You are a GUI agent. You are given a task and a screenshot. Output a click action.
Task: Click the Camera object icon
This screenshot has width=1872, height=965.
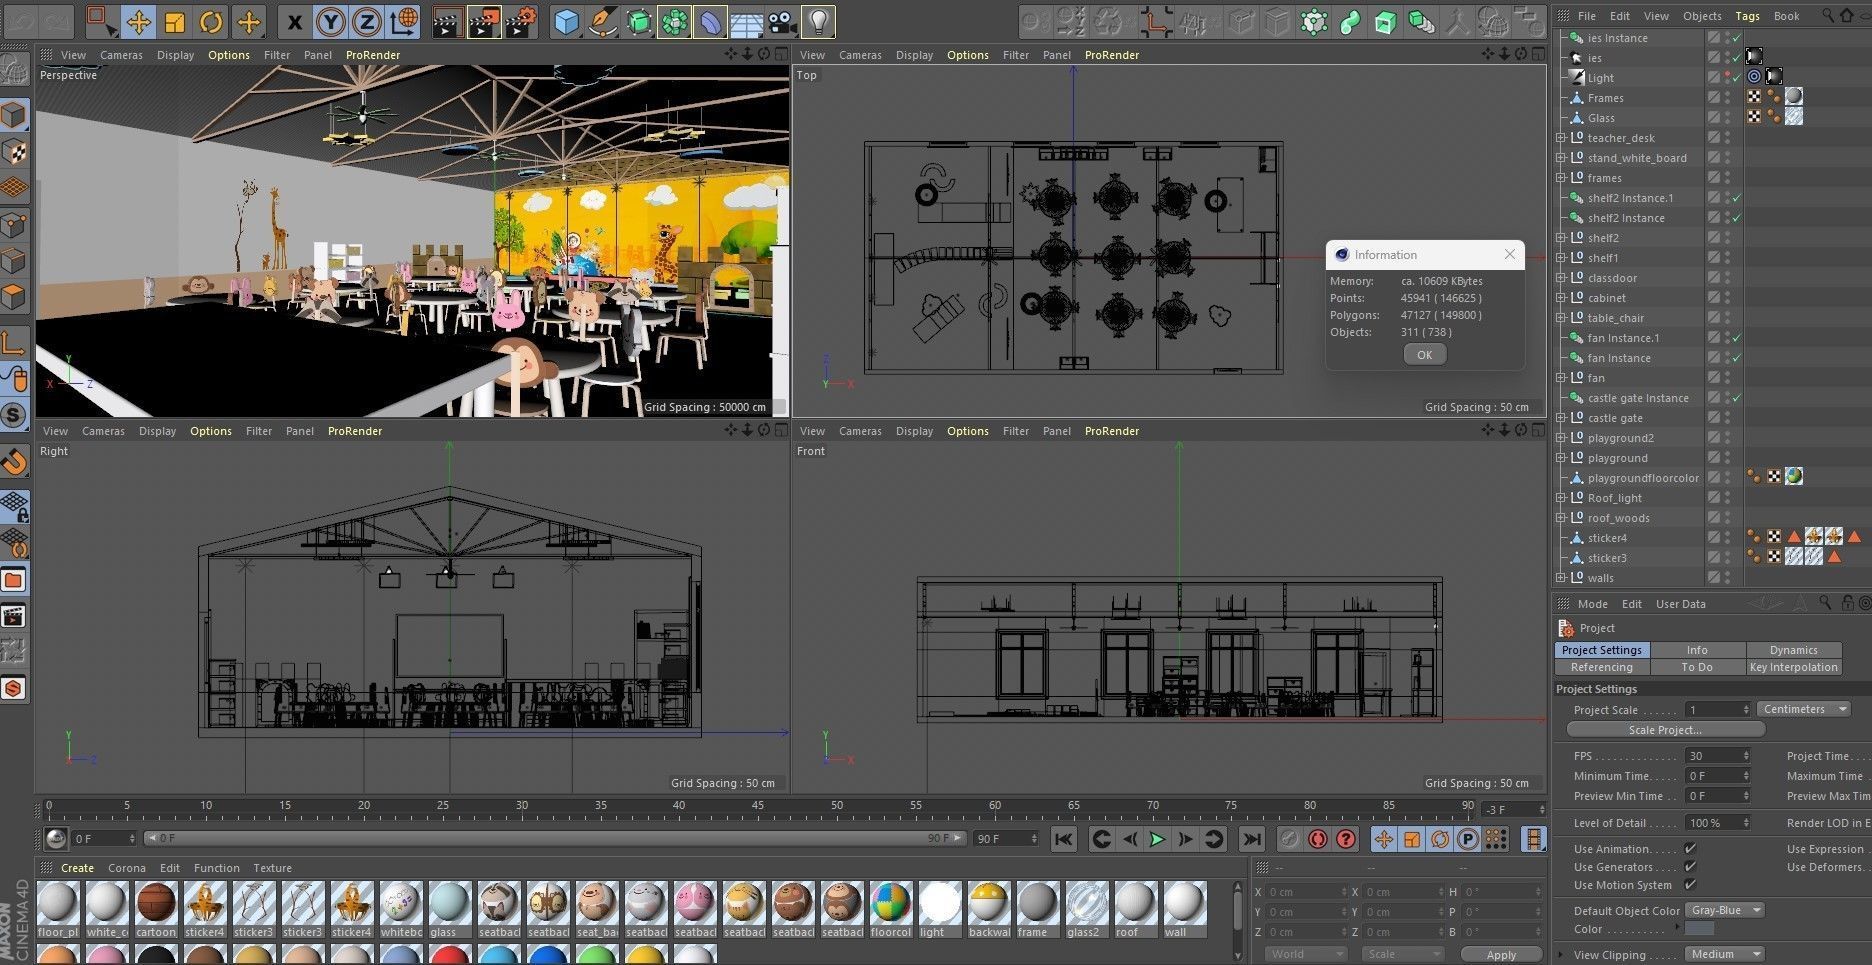pos(783,21)
